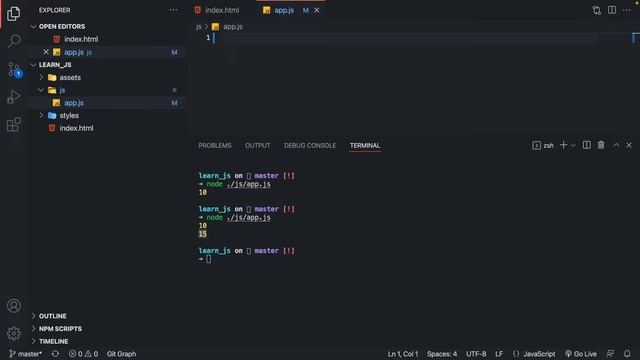Collapse the js folder
The image size is (640, 360).
(x=62, y=90)
